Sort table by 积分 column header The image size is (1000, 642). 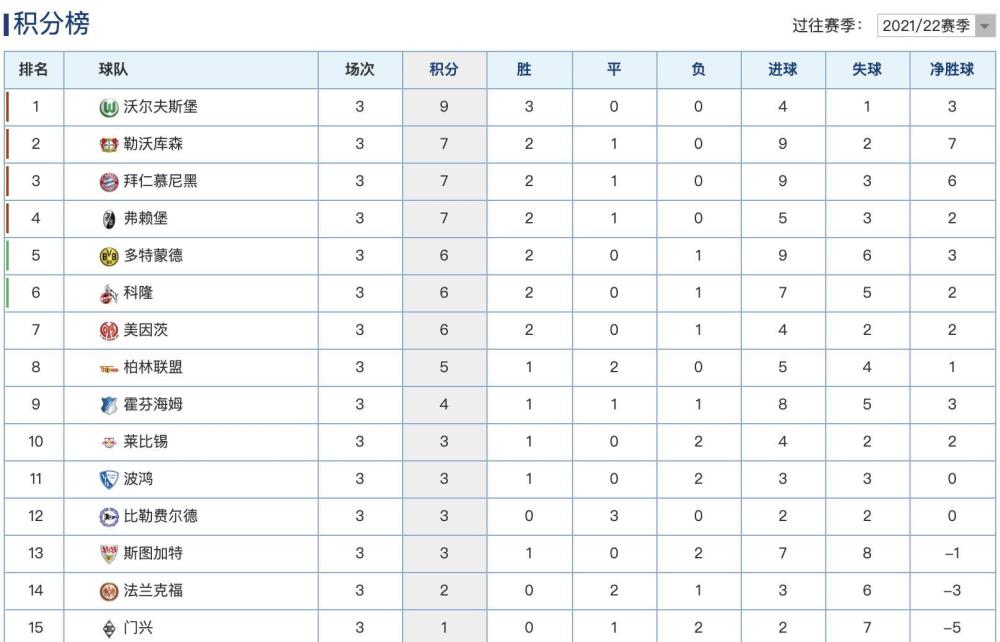pos(444,69)
